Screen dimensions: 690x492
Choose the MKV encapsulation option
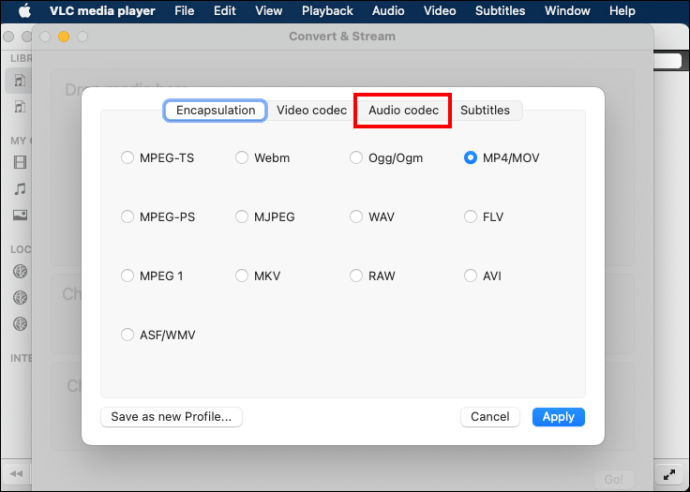coord(242,276)
